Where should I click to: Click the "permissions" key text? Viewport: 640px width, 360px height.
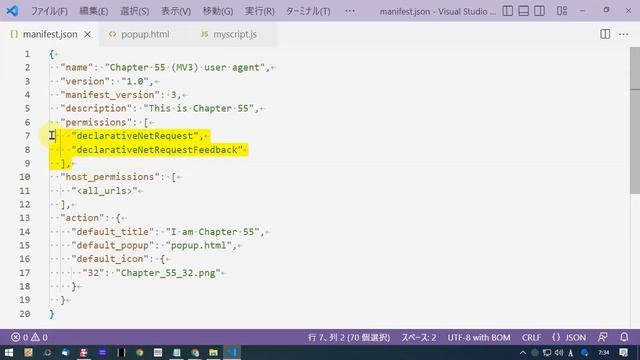tap(96, 122)
